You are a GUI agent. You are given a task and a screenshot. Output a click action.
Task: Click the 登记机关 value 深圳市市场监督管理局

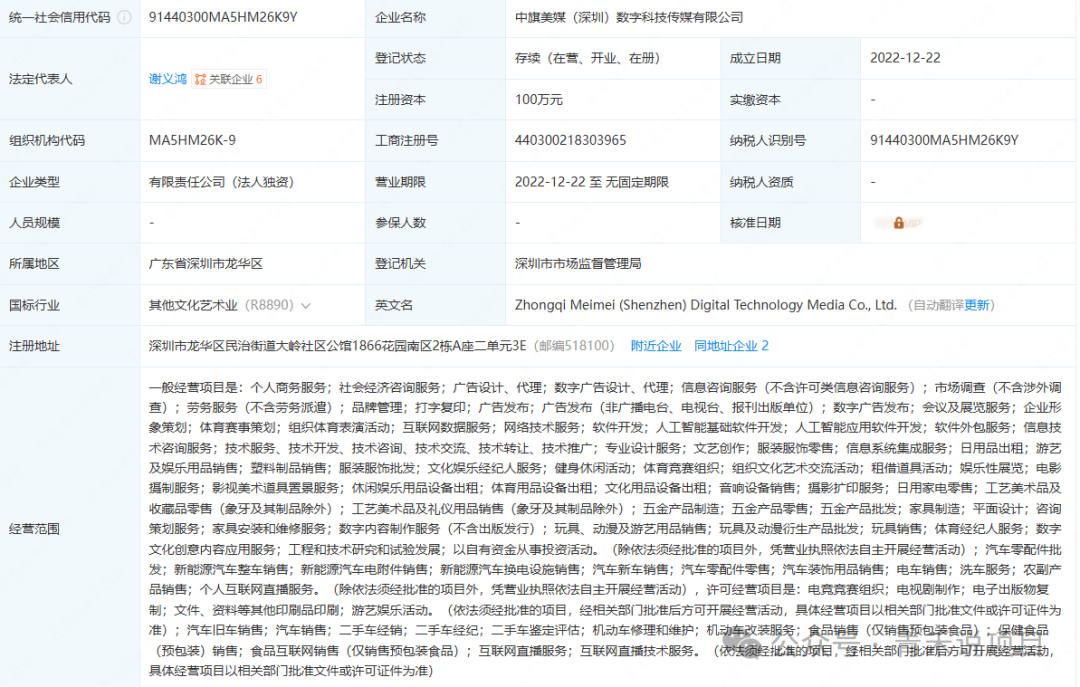coord(578,264)
